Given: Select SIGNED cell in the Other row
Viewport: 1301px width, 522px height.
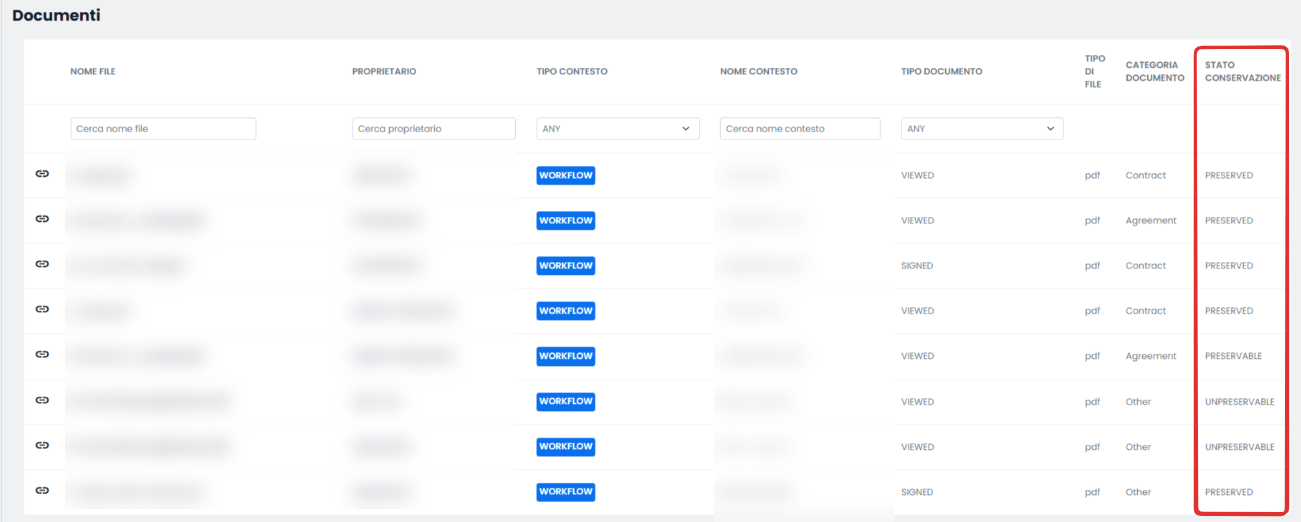Looking at the screenshot, I should point(917,492).
